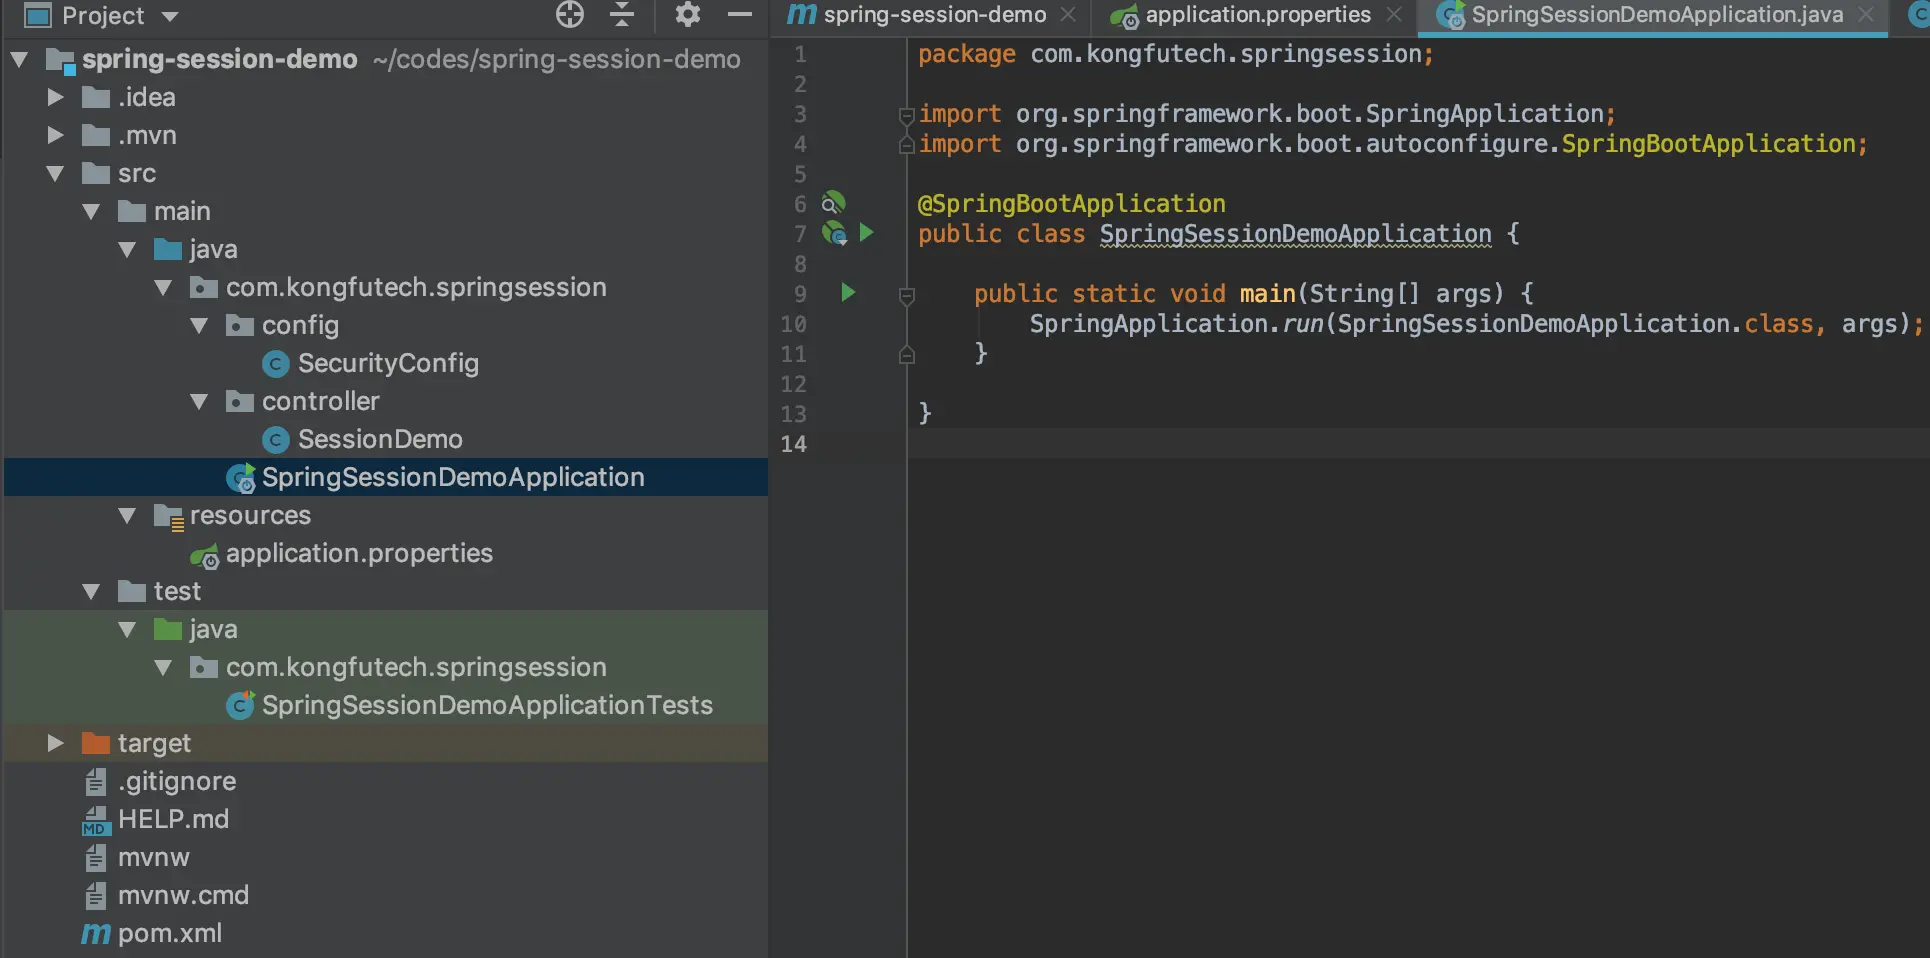Viewport: 1930px width, 958px height.
Task: Open the Project view dropdown arrow
Action: click(x=170, y=16)
